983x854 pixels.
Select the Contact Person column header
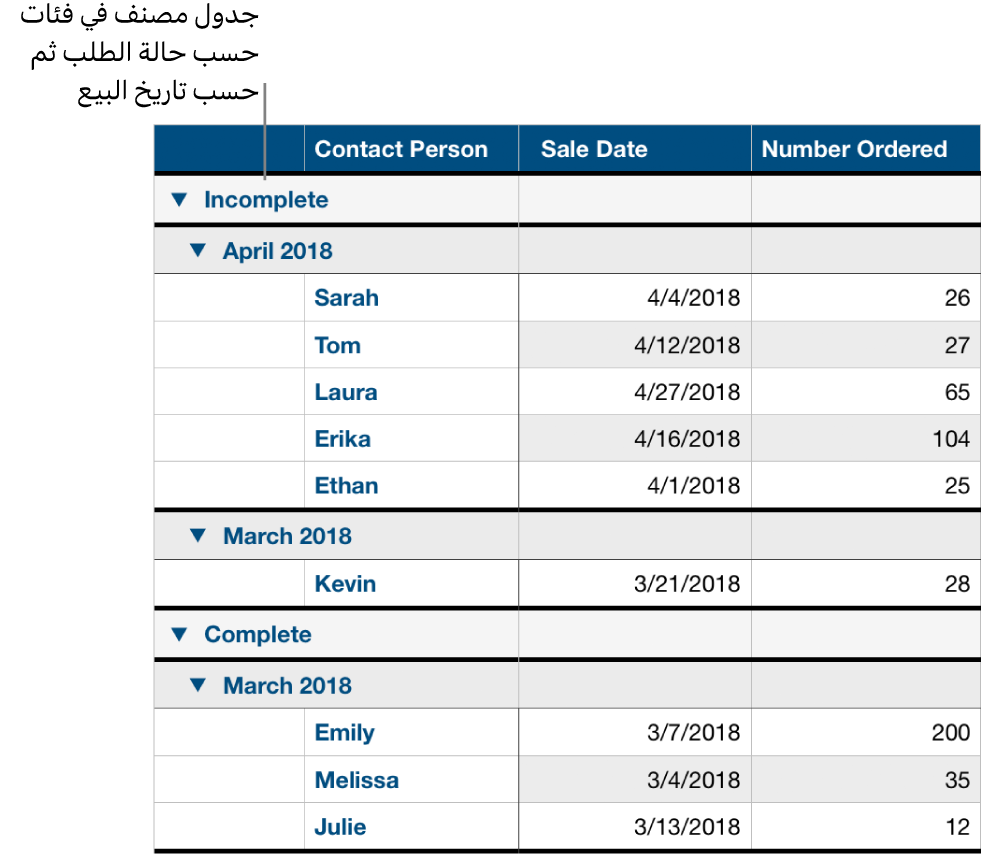pyautogui.click(x=401, y=149)
